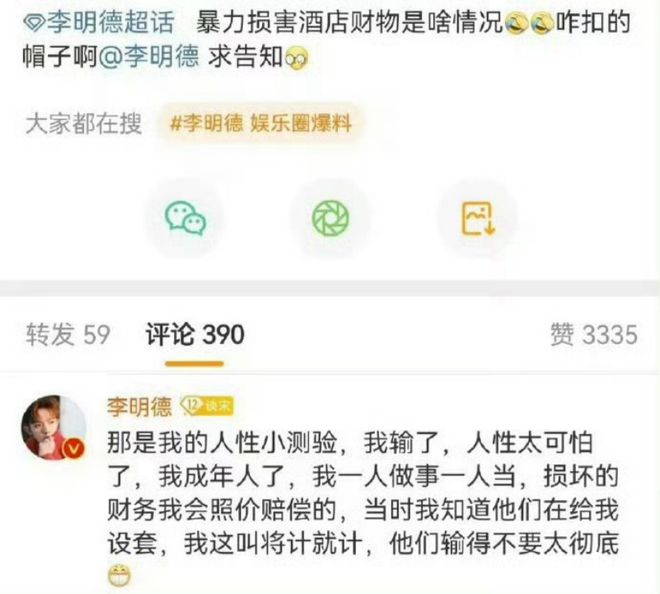Viewport: 660px width, 594px height.
Task: Open the #李明德 娱乐圈爆料 trending tag
Action: (261, 124)
